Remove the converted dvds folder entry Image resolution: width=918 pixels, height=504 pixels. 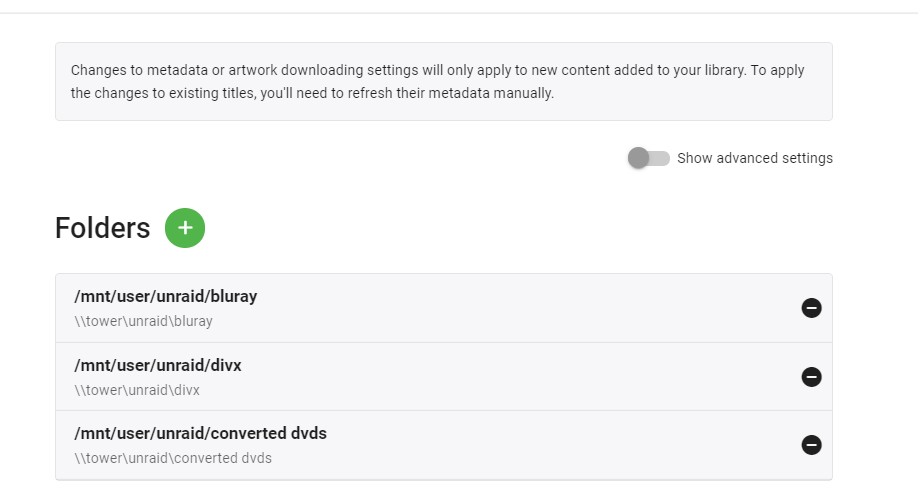point(811,445)
